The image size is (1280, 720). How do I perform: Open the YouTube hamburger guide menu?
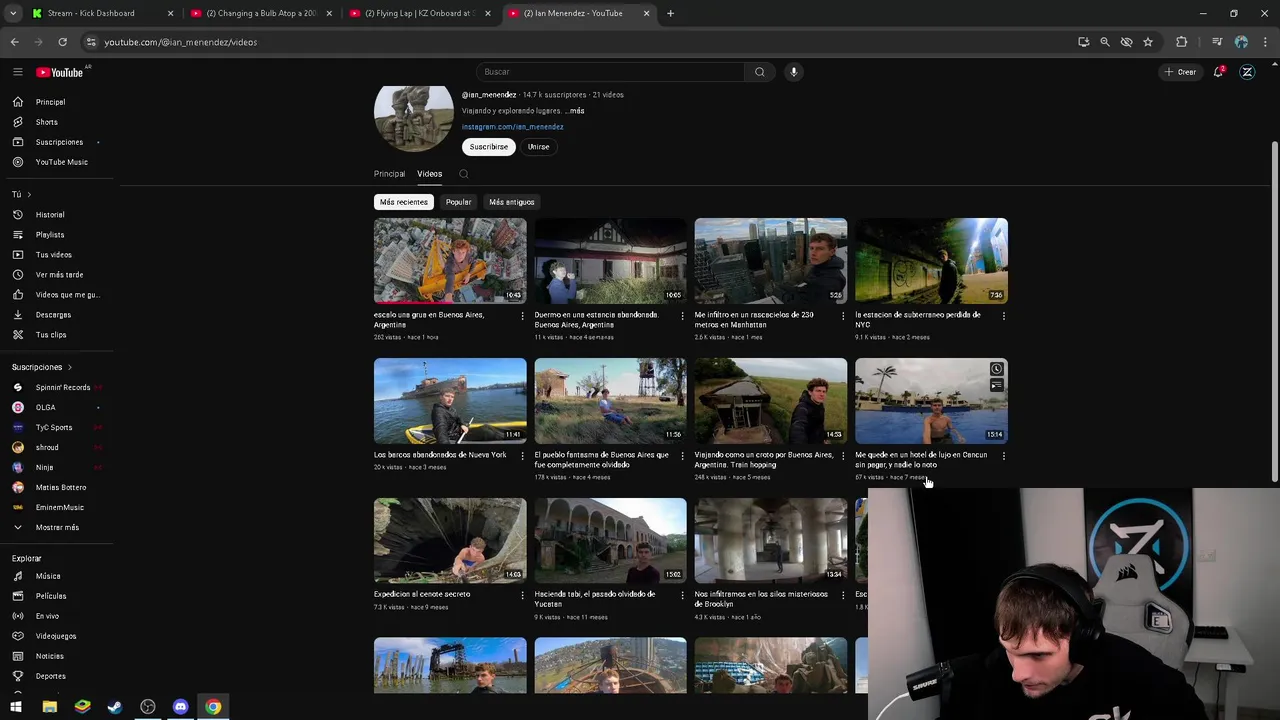pos(17,72)
